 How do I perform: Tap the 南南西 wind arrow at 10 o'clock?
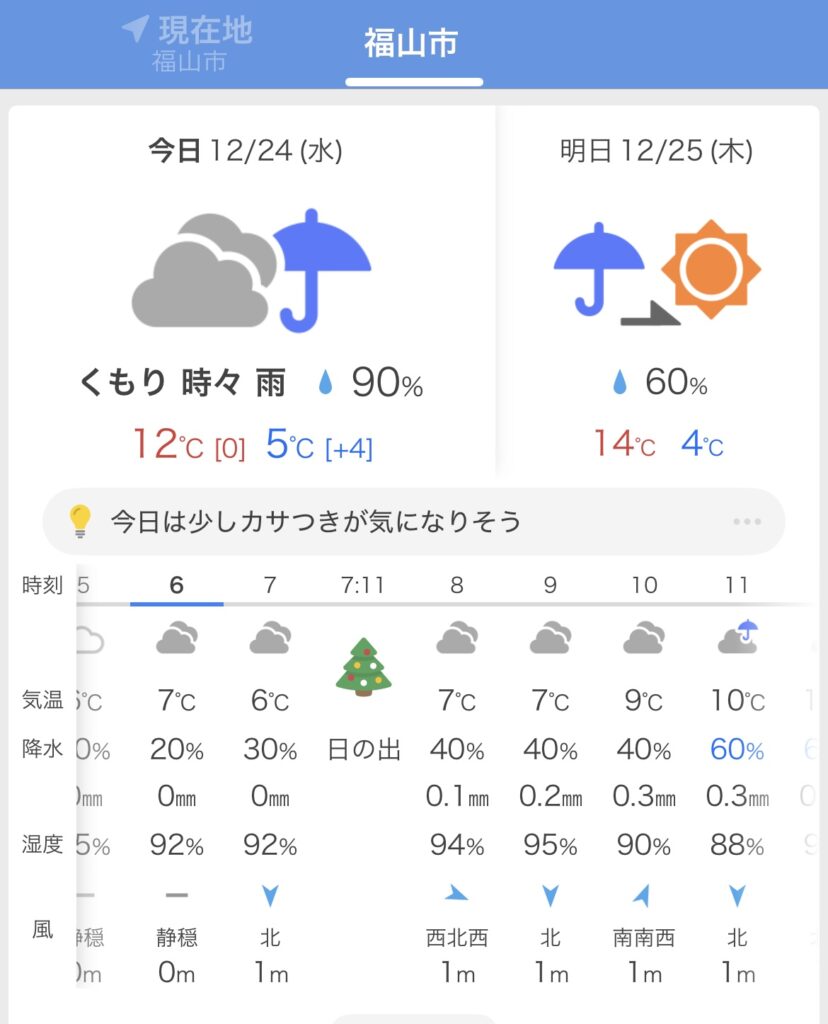pos(644,894)
